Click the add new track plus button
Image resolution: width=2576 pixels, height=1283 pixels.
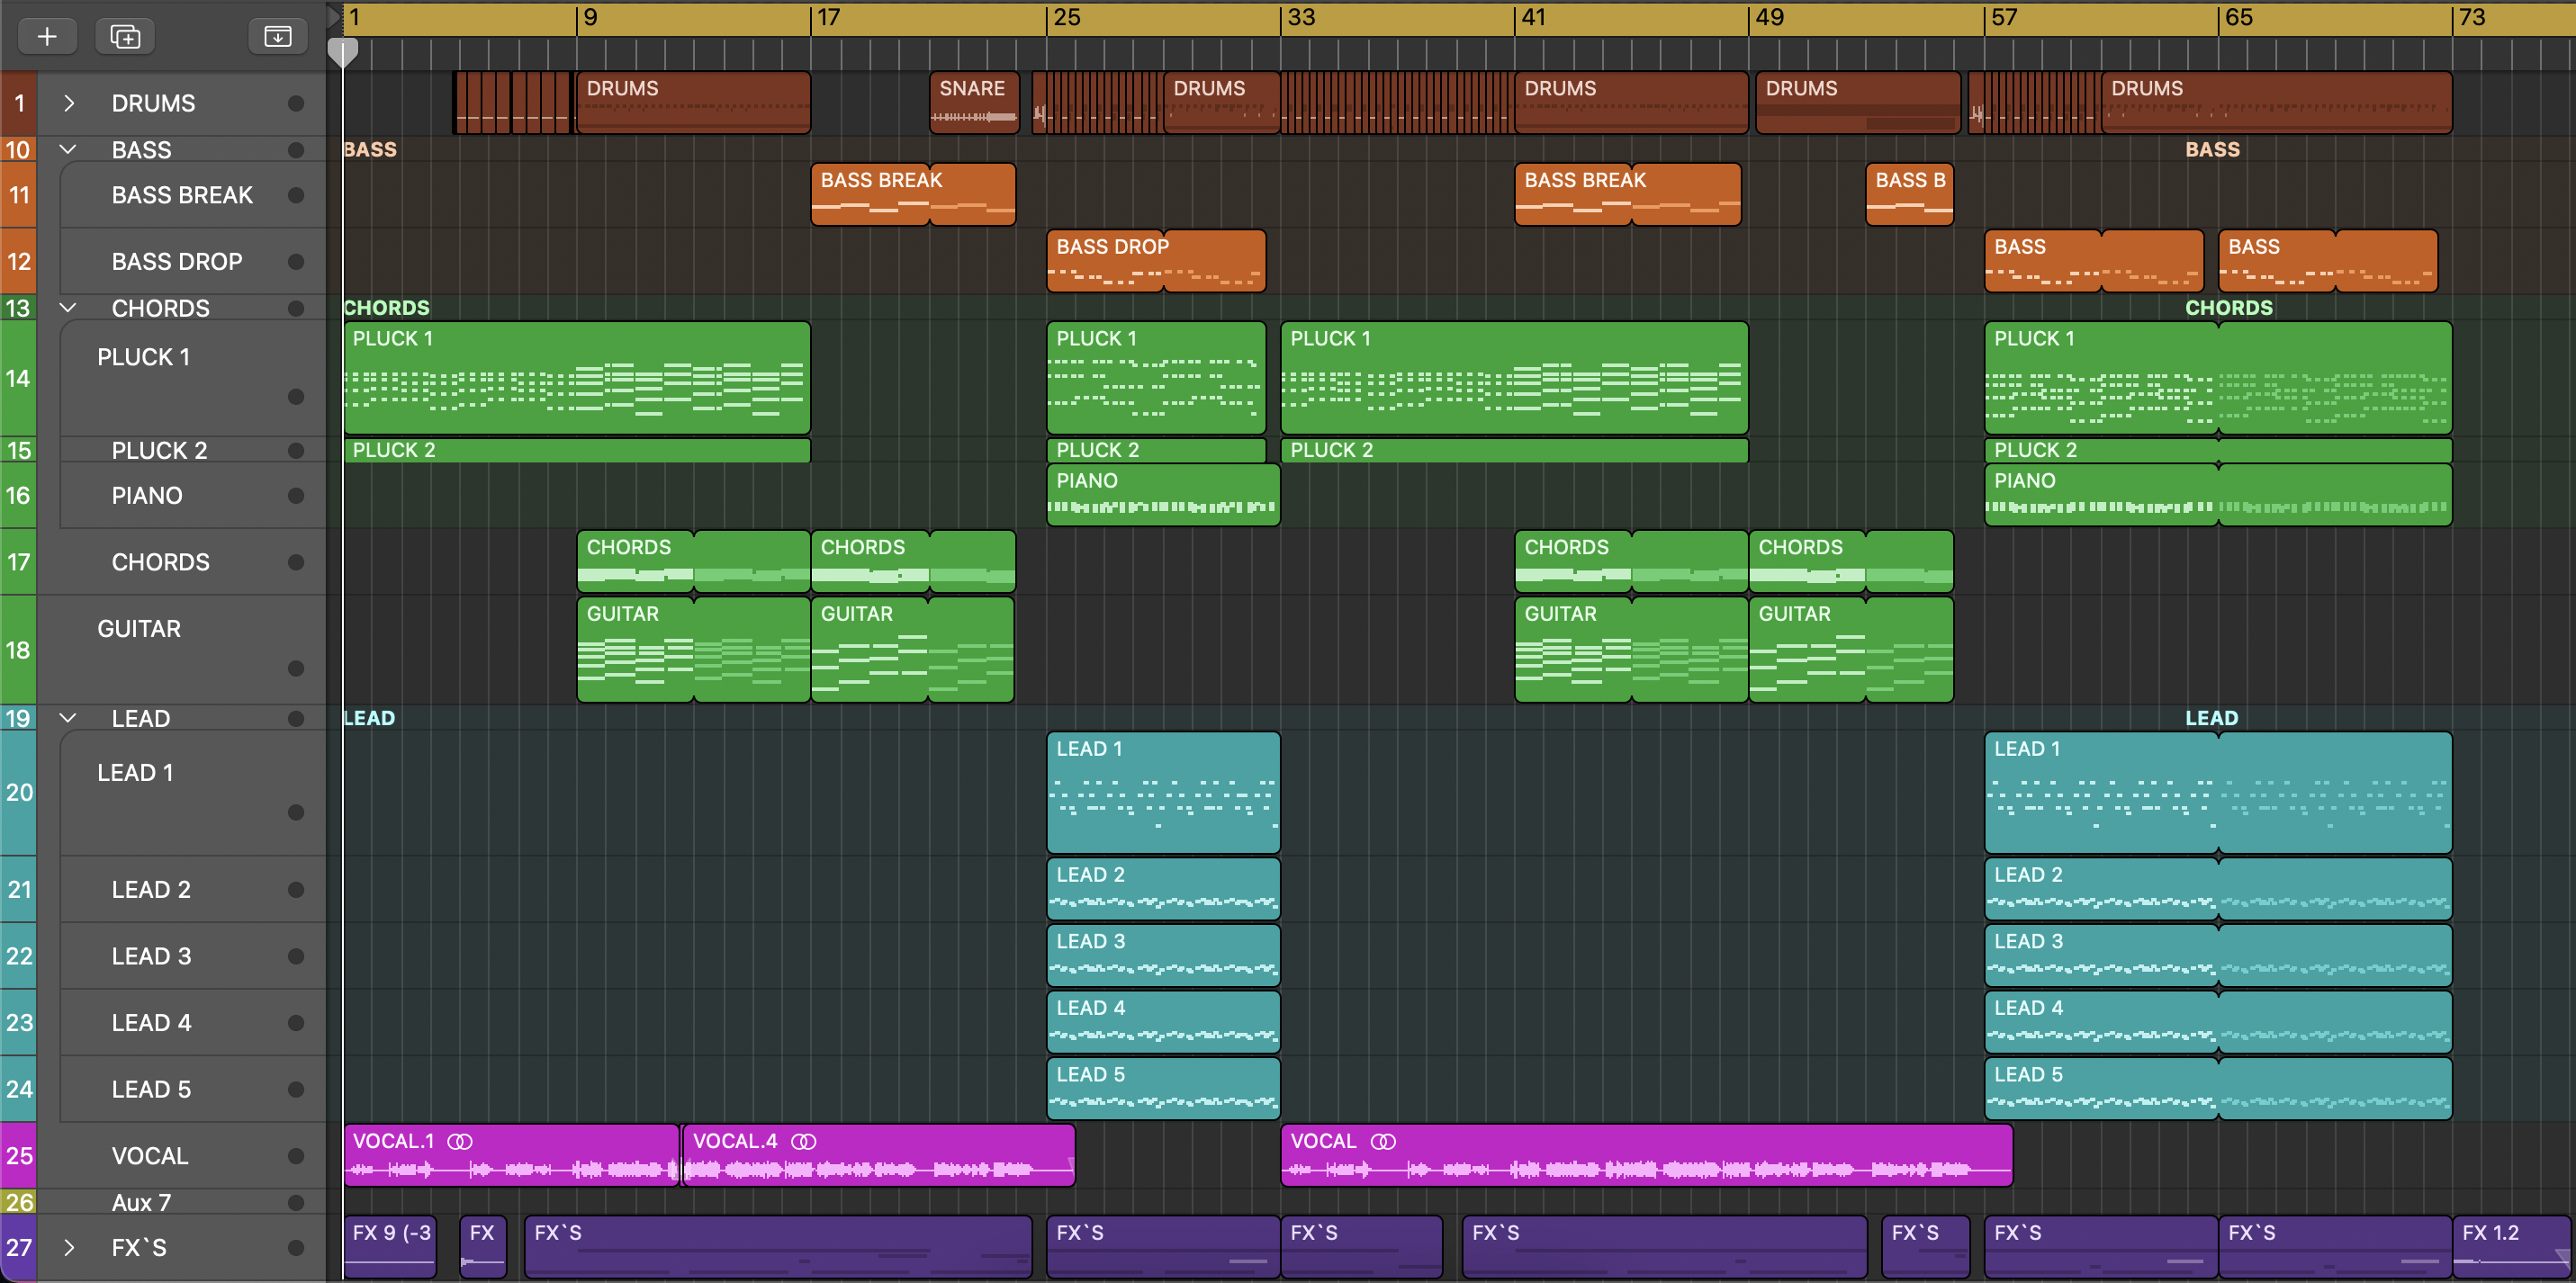point(46,37)
